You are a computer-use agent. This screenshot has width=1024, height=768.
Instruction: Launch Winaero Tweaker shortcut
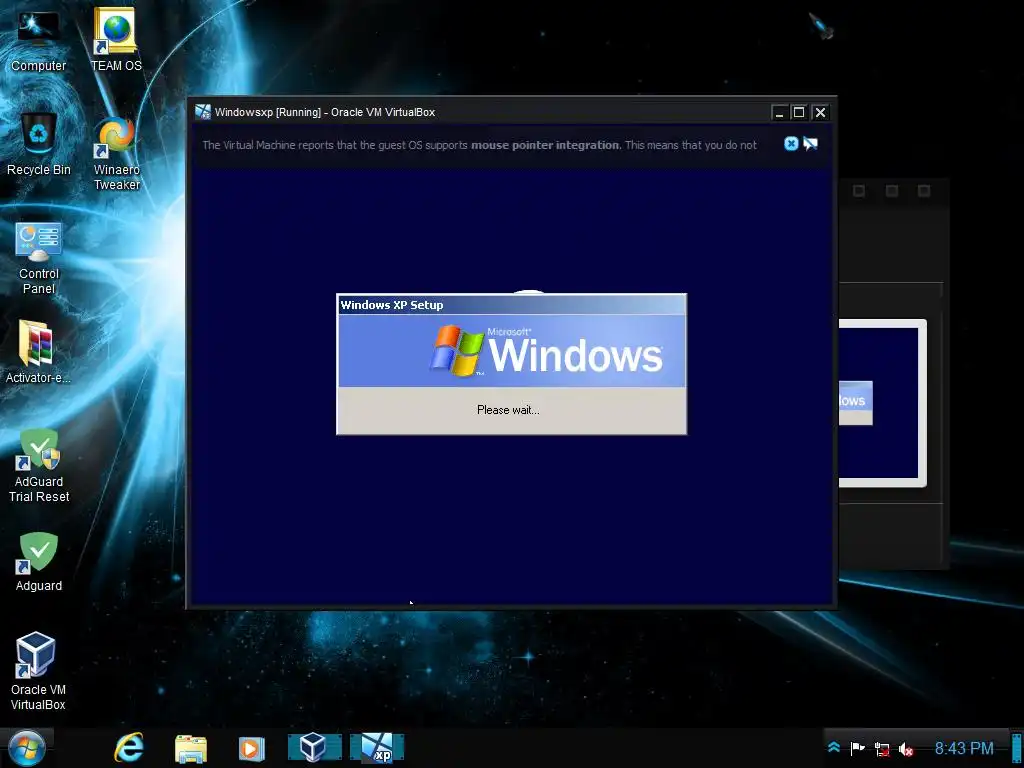coord(116,153)
